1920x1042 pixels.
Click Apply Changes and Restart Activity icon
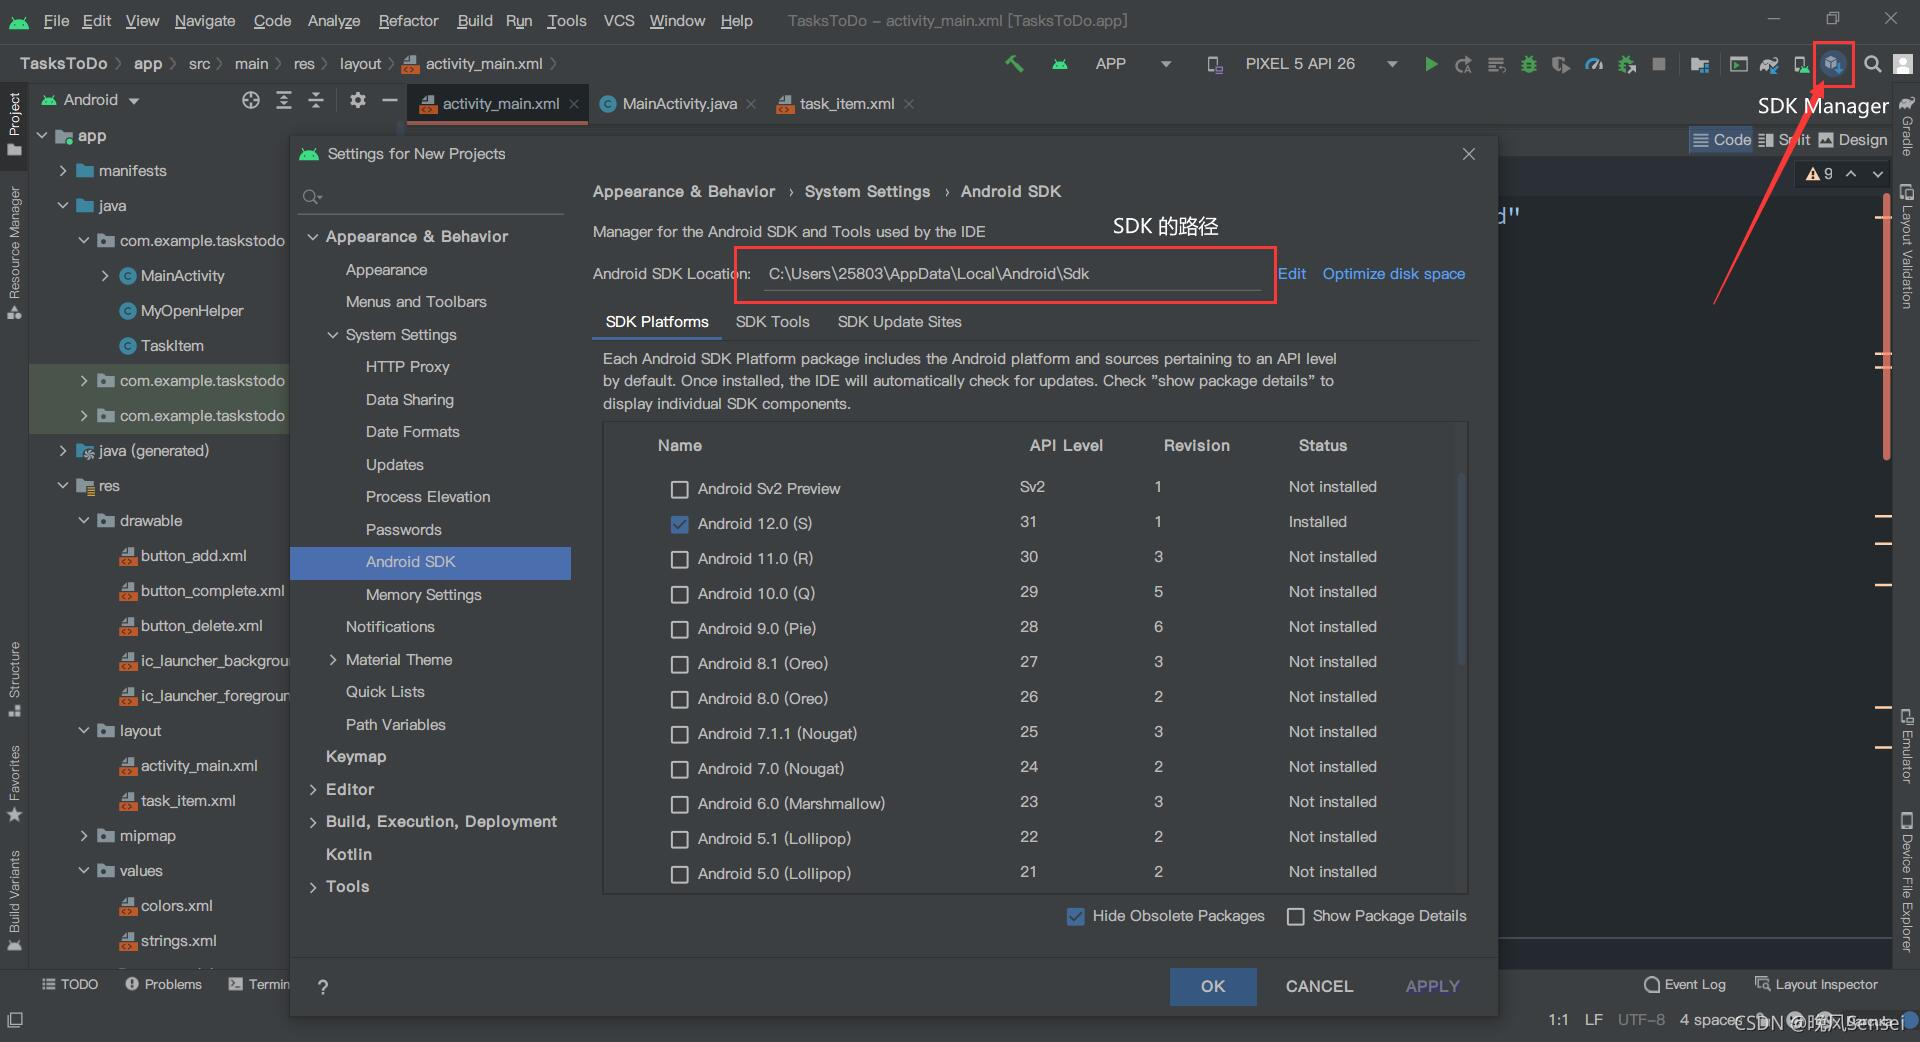pyautogui.click(x=1463, y=64)
